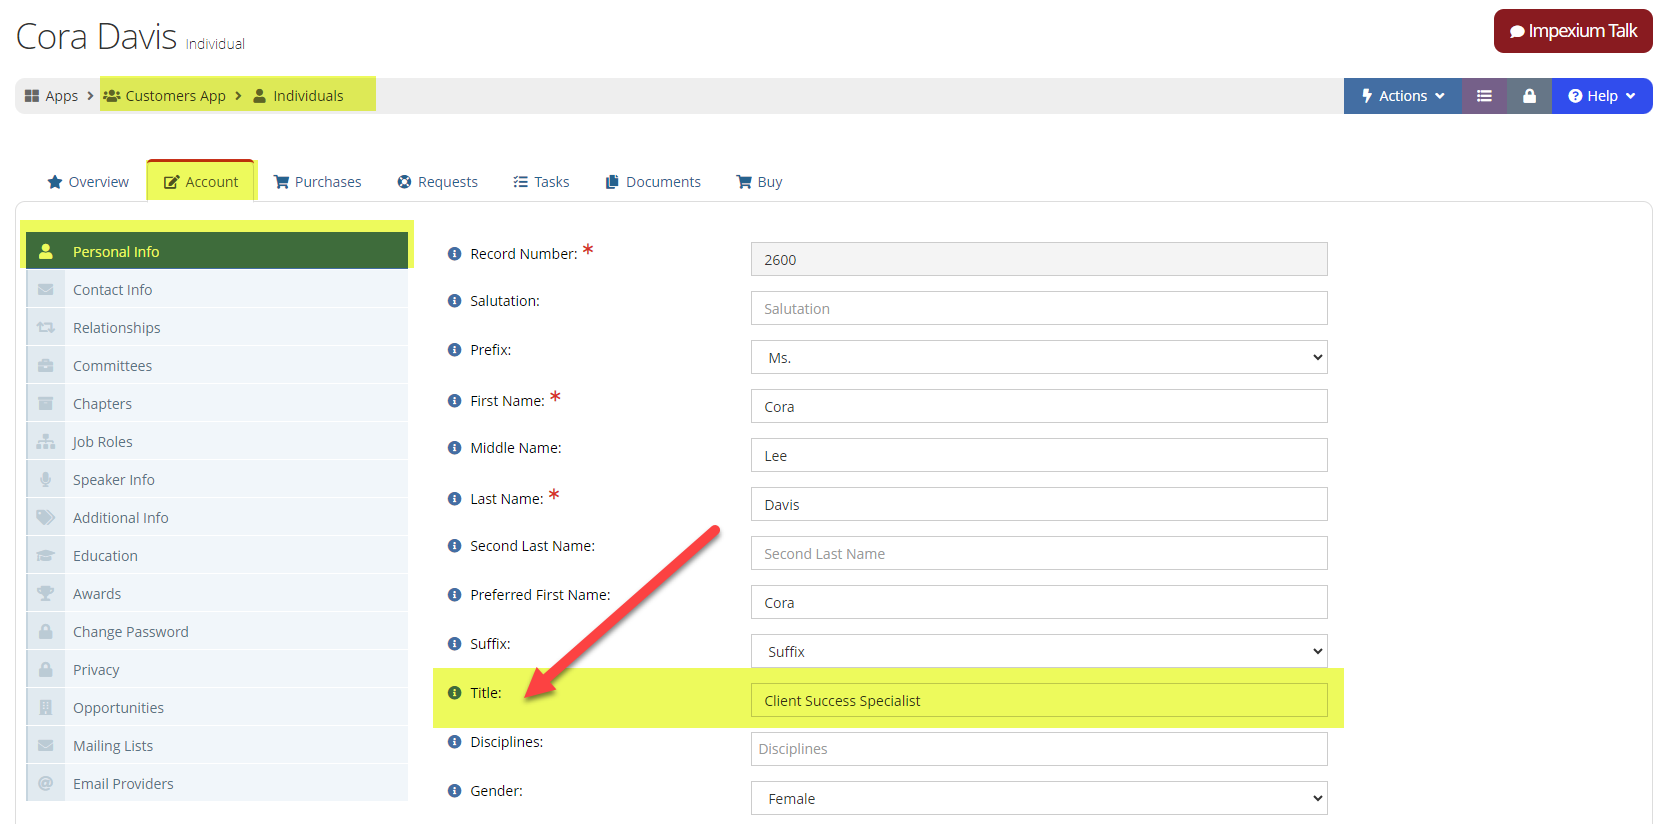Image resolution: width=1662 pixels, height=824 pixels.
Task: Open Chapters in the sidebar
Action: click(217, 404)
